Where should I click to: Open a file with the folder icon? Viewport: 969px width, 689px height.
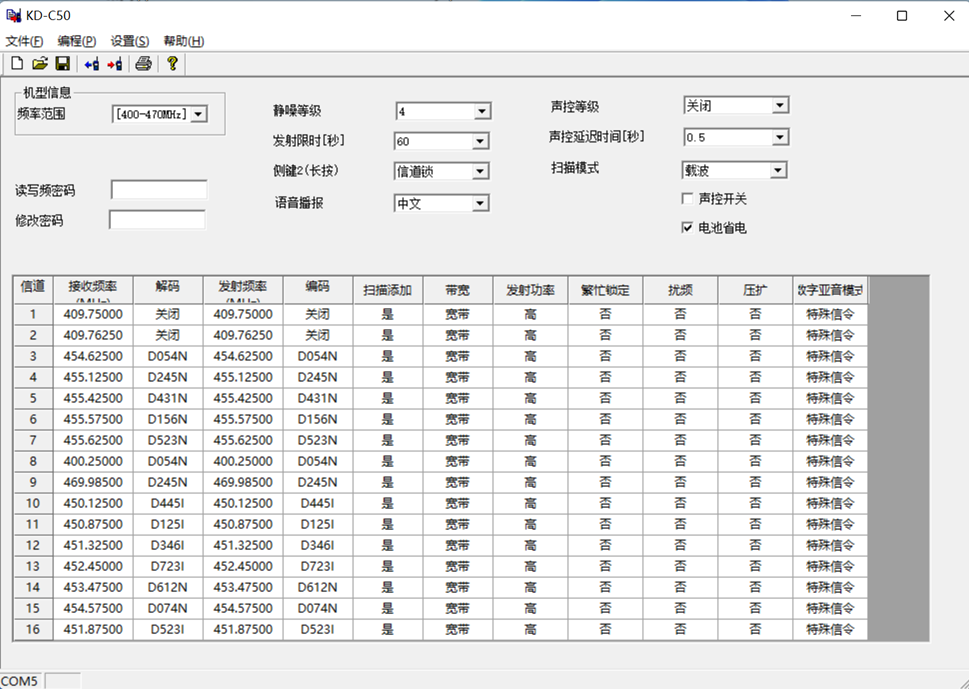coord(39,64)
